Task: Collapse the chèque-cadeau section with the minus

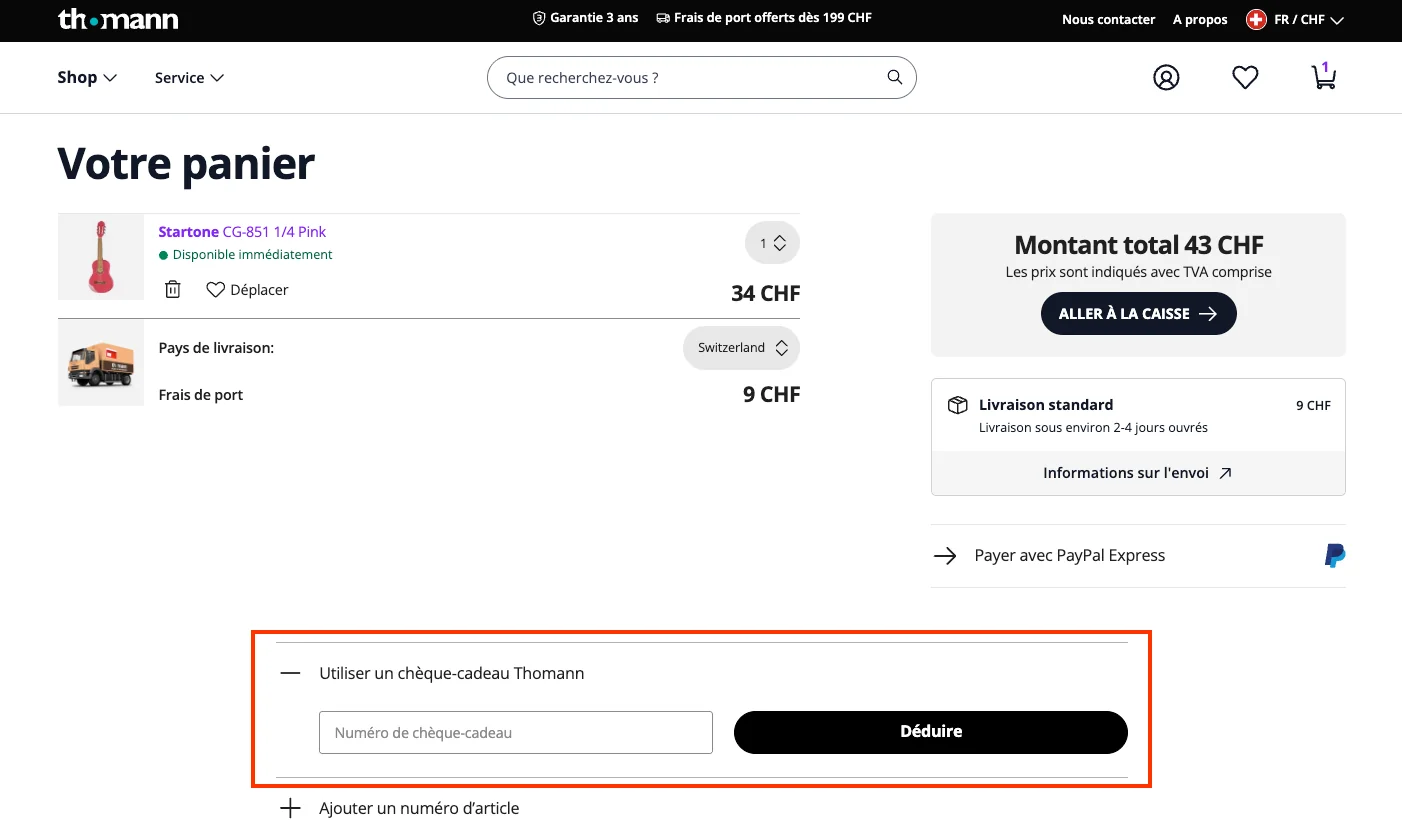Action: (289, 672)
